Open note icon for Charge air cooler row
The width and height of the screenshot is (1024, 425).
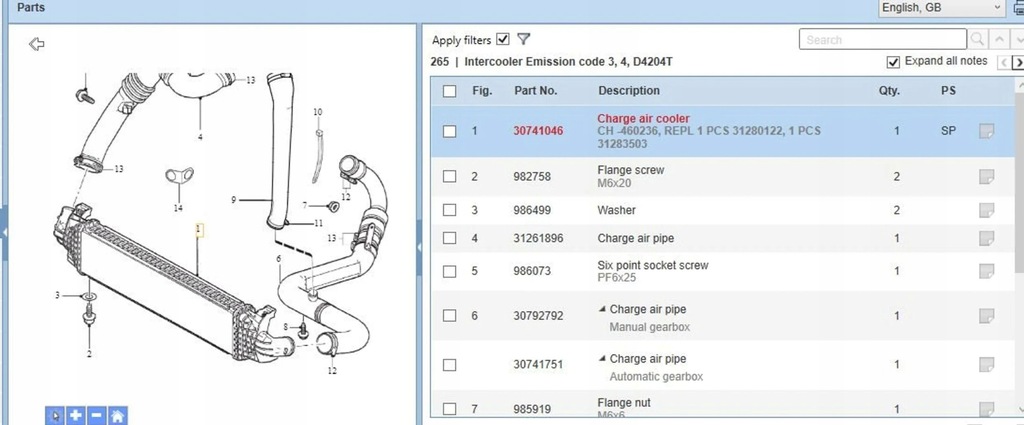tap(986, 131)
